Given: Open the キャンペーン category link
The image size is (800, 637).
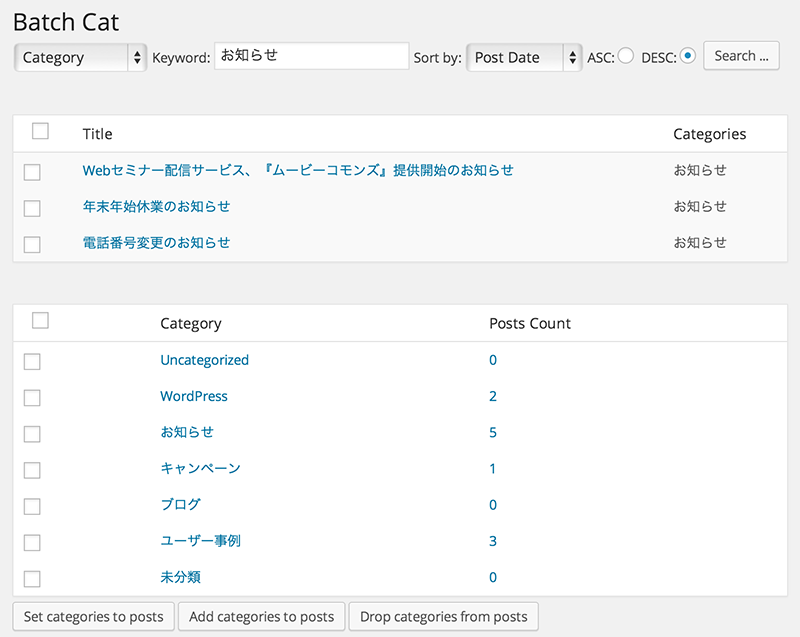Looking at the screenshot, I should [x=201, y=468].
